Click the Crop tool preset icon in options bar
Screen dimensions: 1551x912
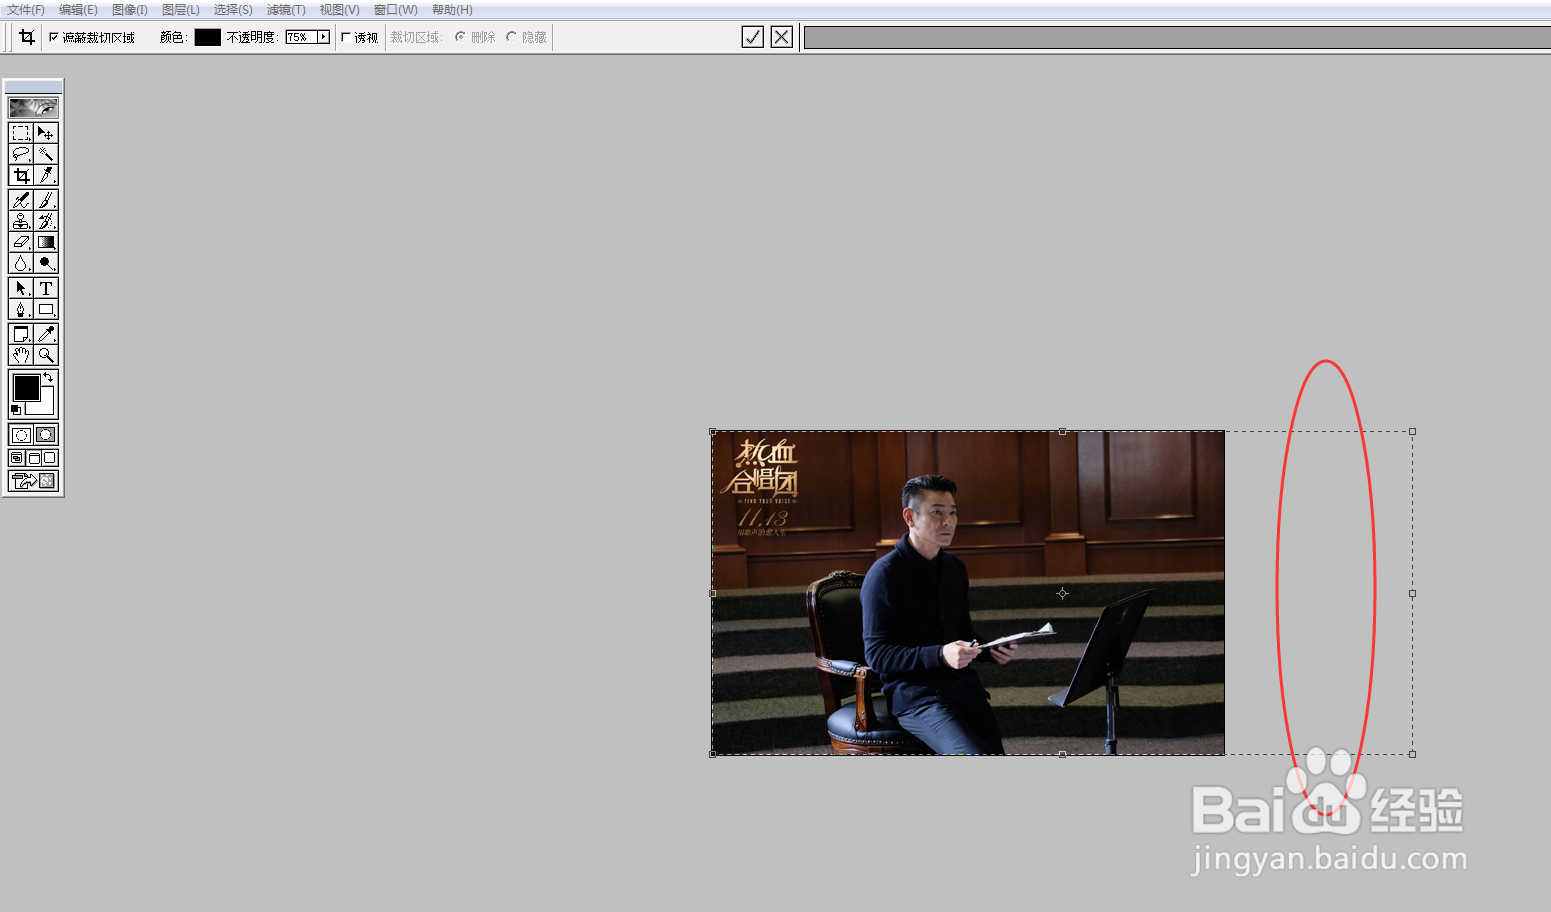[27, 37]
